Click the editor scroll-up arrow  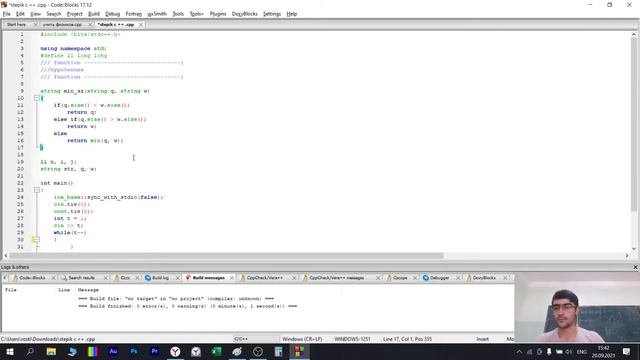[634, 35]
